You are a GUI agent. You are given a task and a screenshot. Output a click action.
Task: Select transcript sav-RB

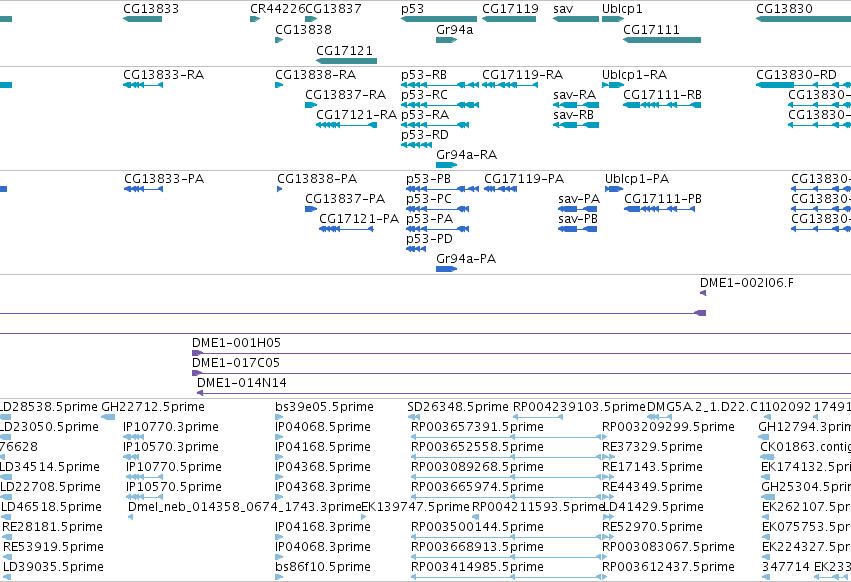coord(574,115)
